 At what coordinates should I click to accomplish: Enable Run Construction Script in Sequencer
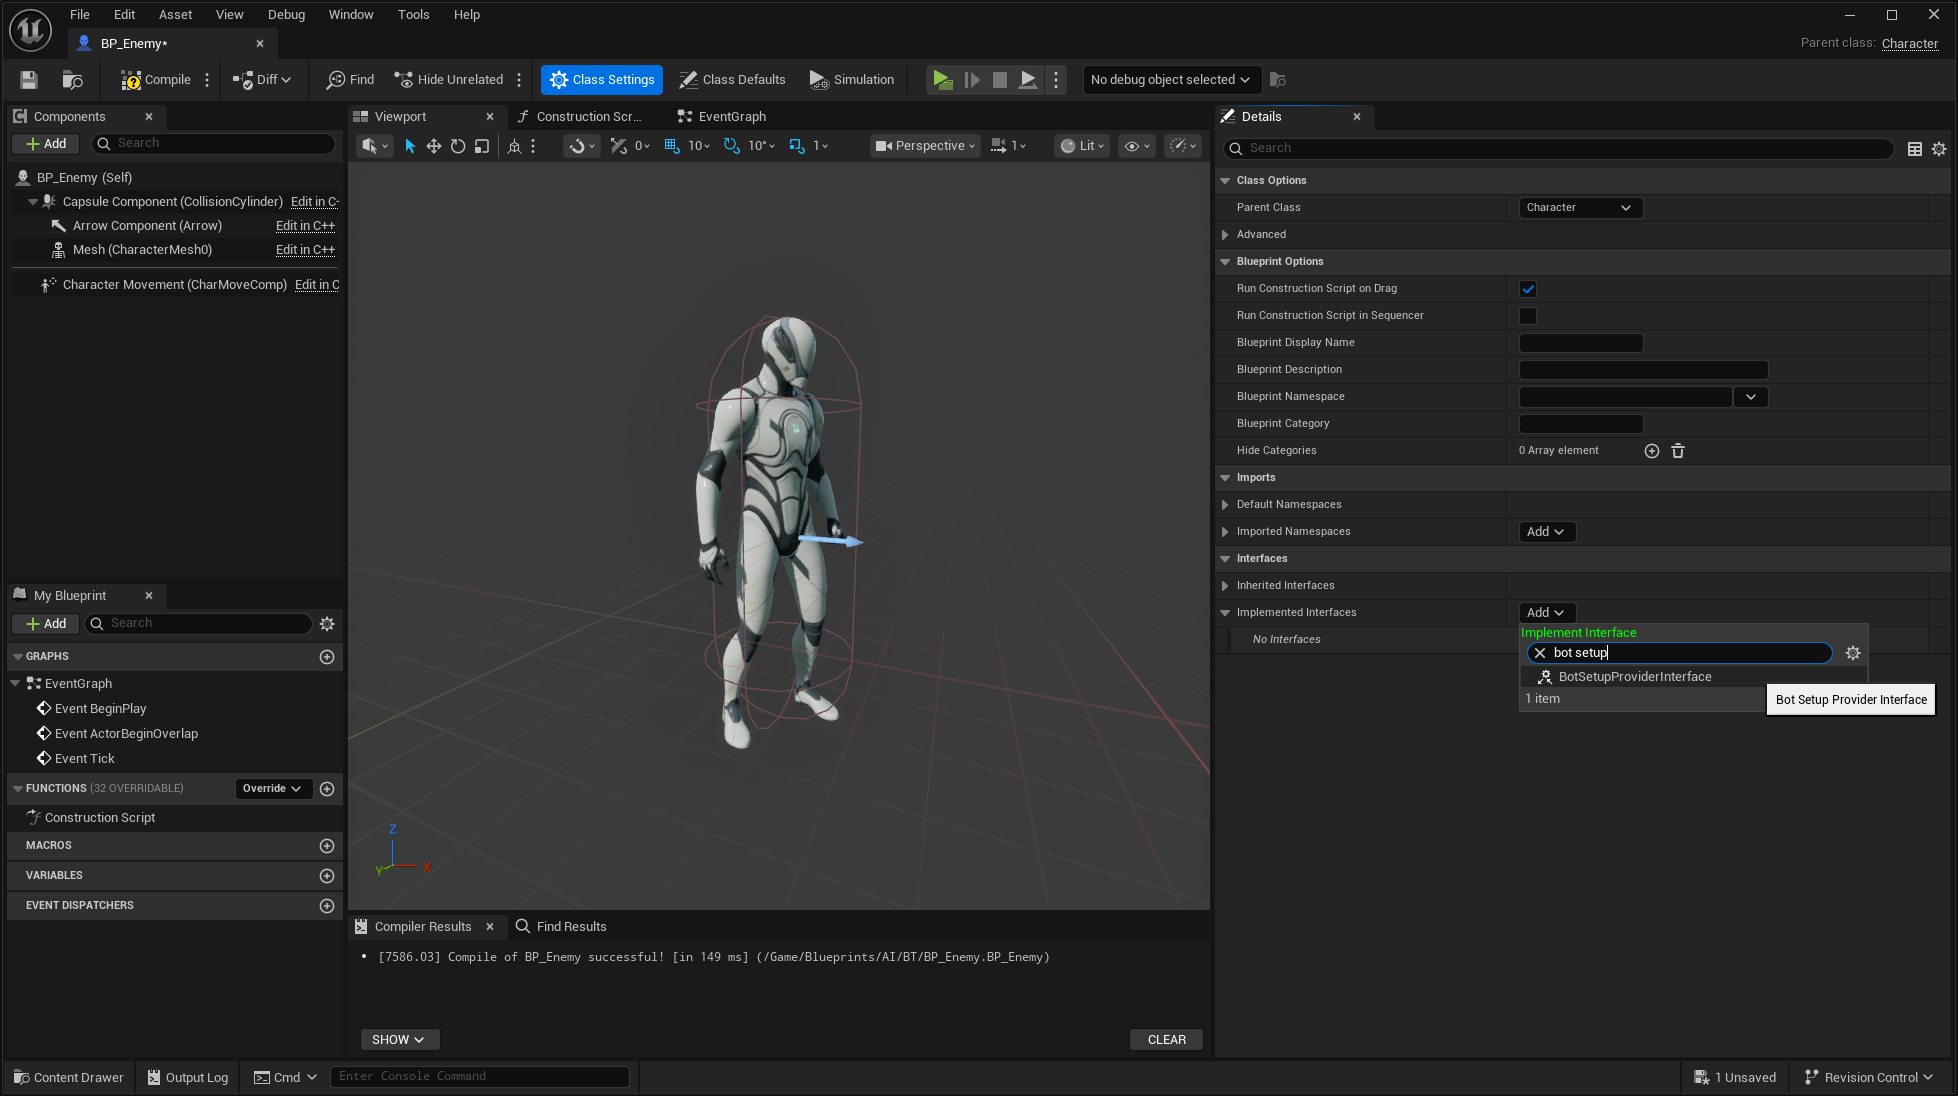tap(1527, 315)
